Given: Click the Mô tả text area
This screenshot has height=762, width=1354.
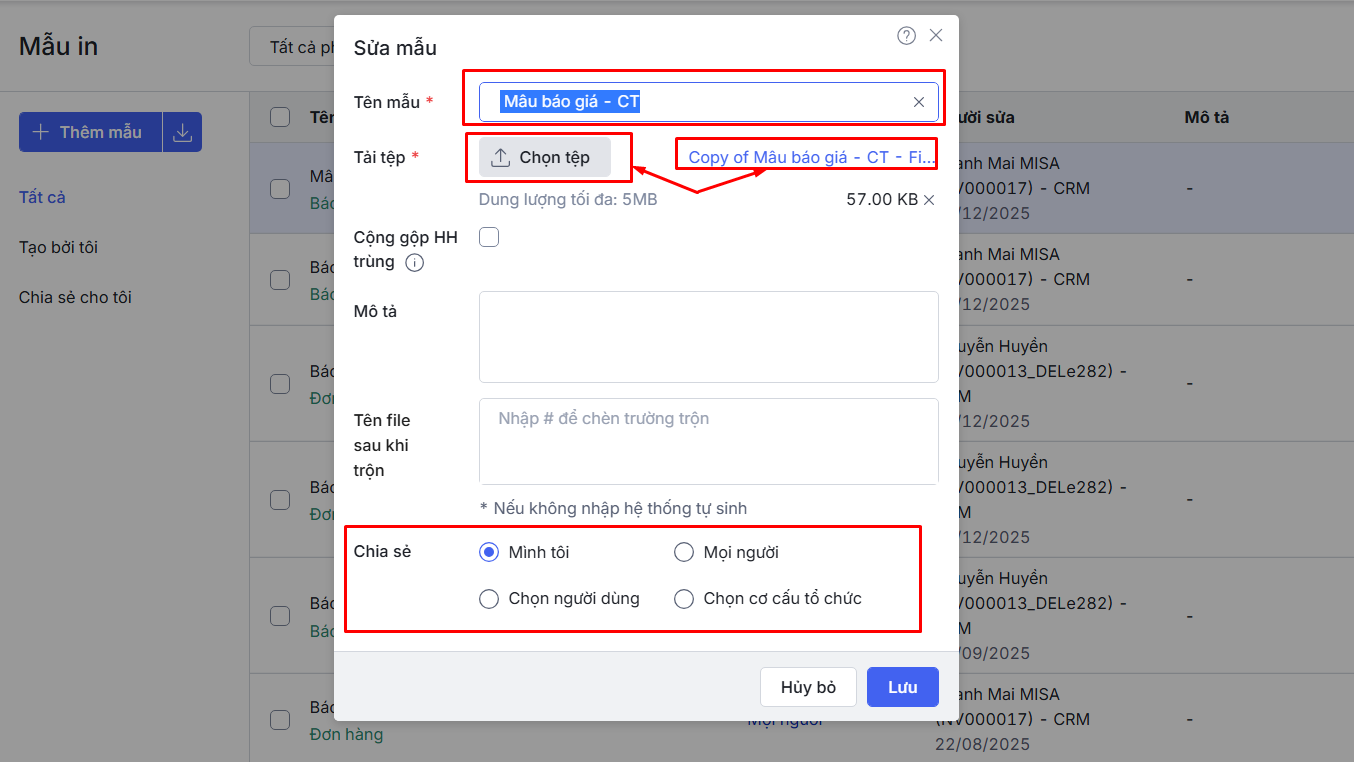Looking at the screenshot, I should [708, 336].
